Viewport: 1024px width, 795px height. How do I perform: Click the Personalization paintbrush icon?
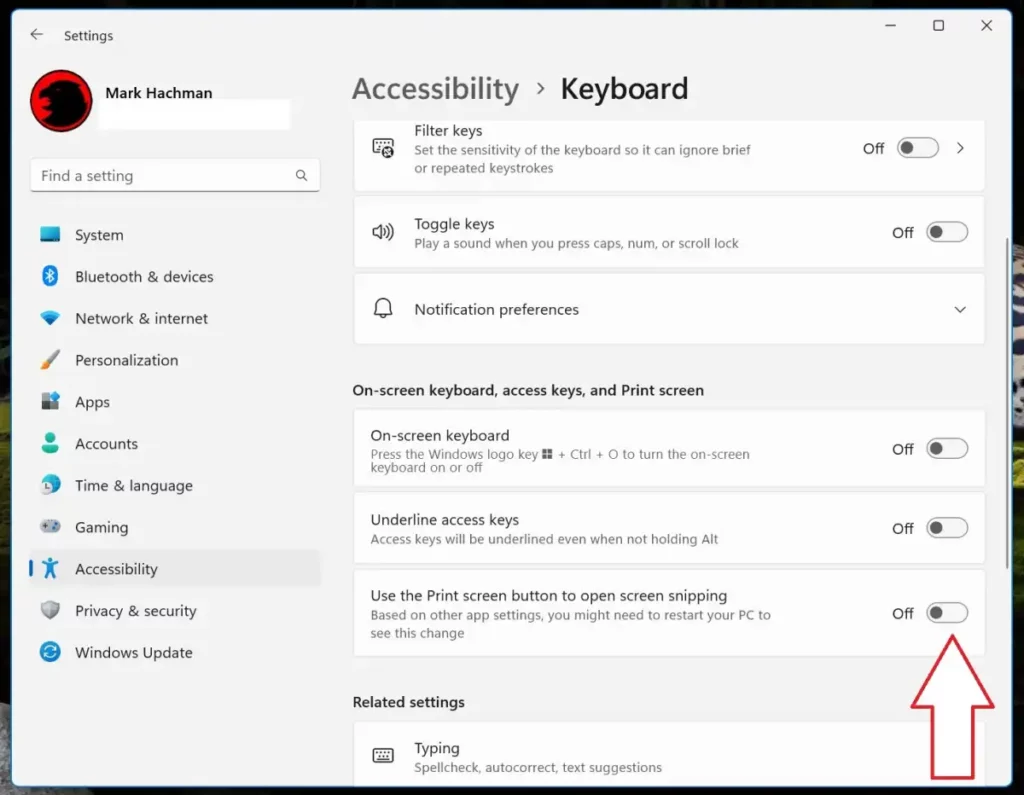click(50, 360)
